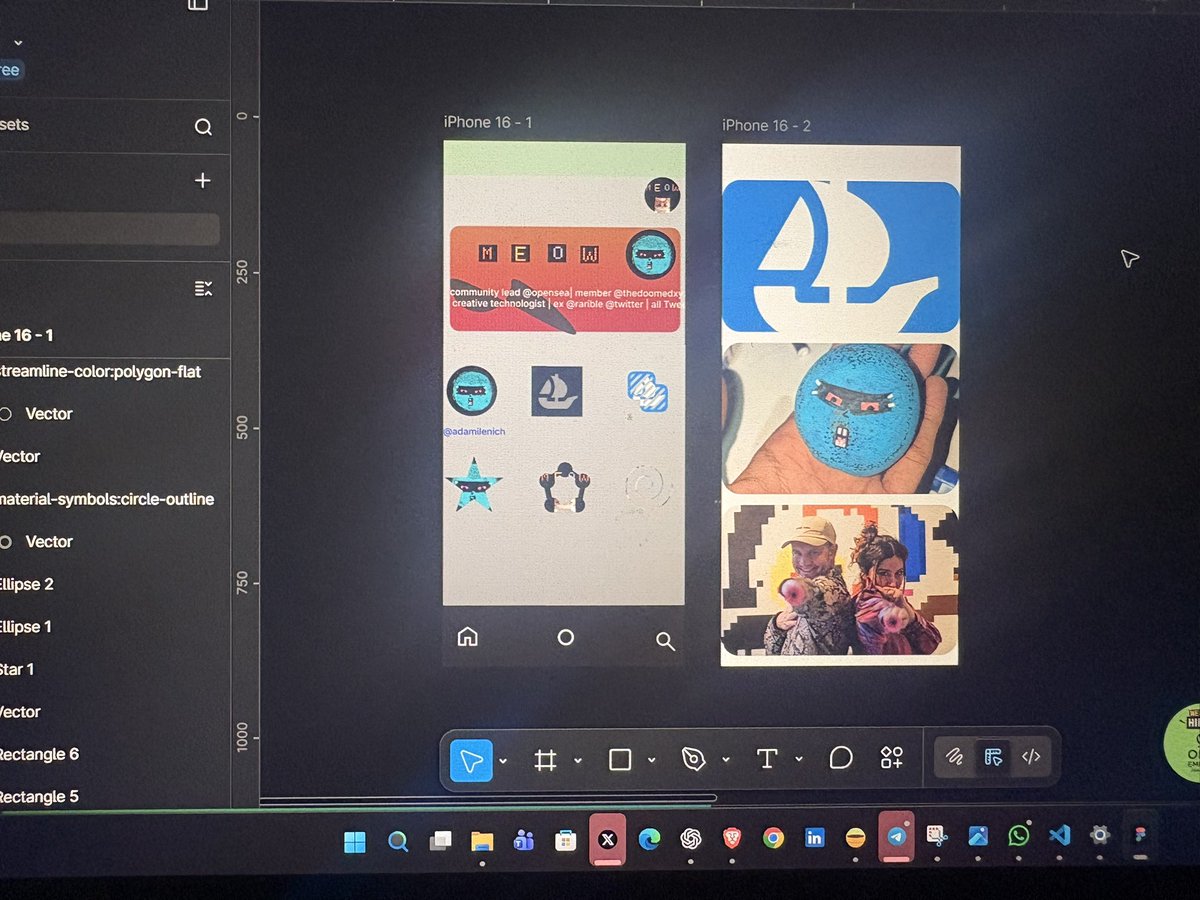The image size is (1200, 900).
Task: Select the material-symbols:circle-outline layer
Action: [x=107, y=499]
